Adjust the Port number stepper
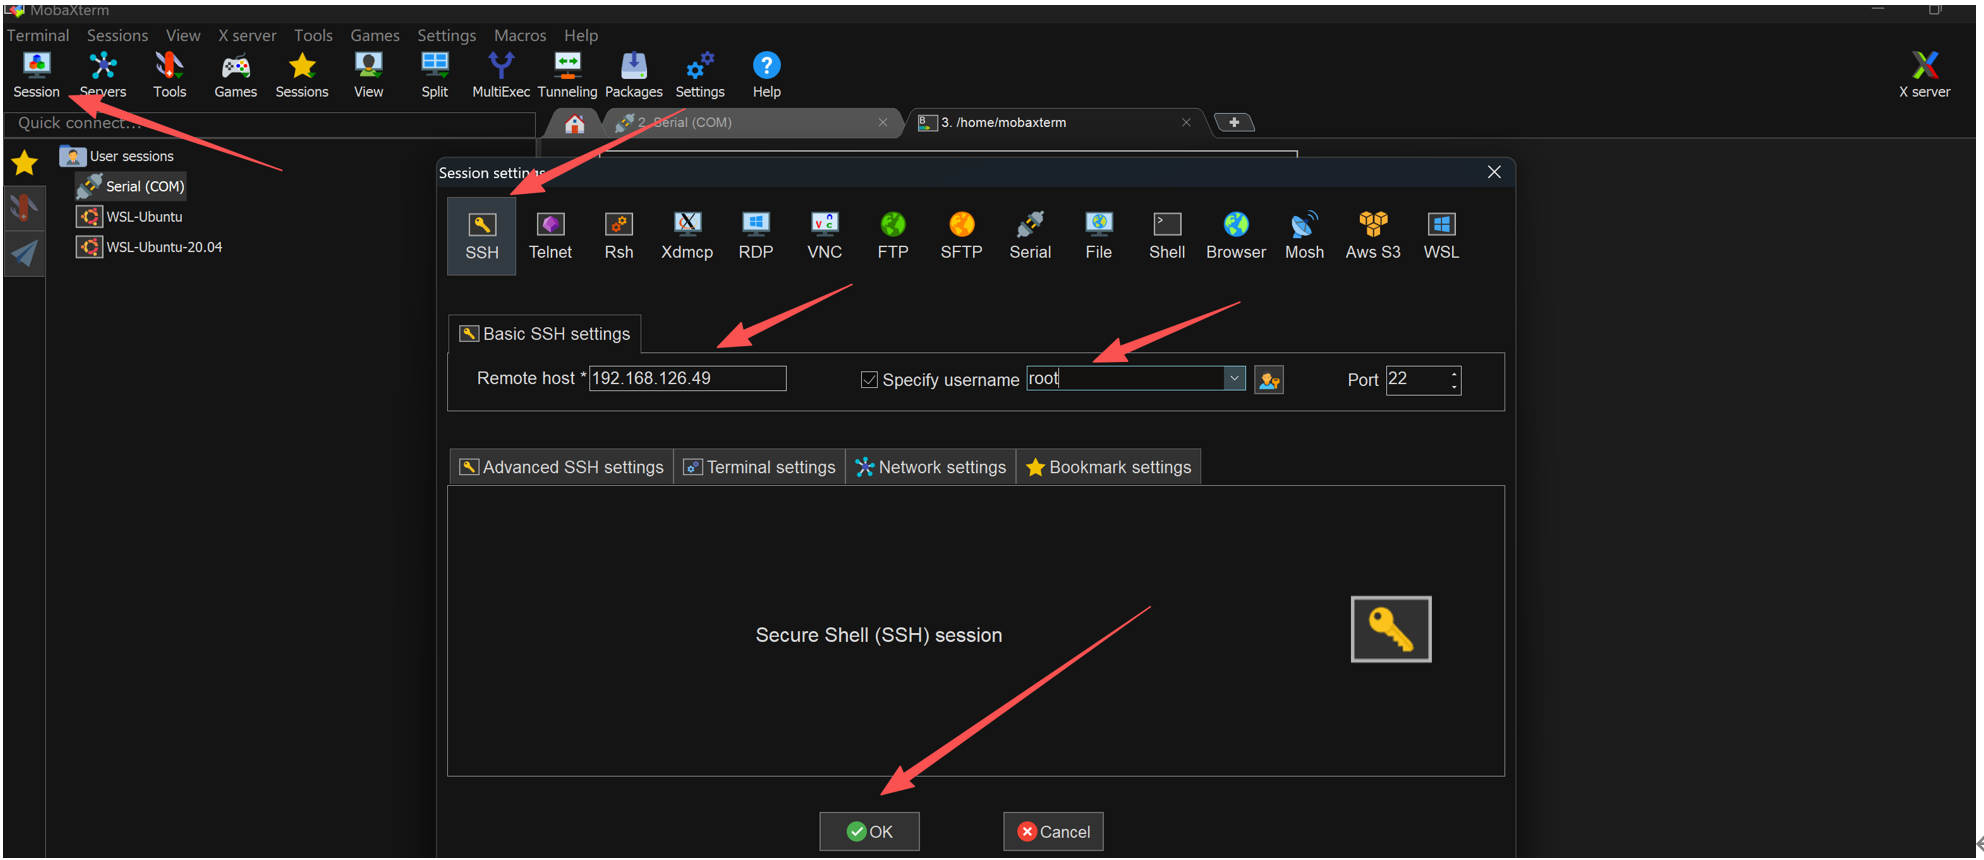The image size is (1984, 860). [x=1454, y=380]
